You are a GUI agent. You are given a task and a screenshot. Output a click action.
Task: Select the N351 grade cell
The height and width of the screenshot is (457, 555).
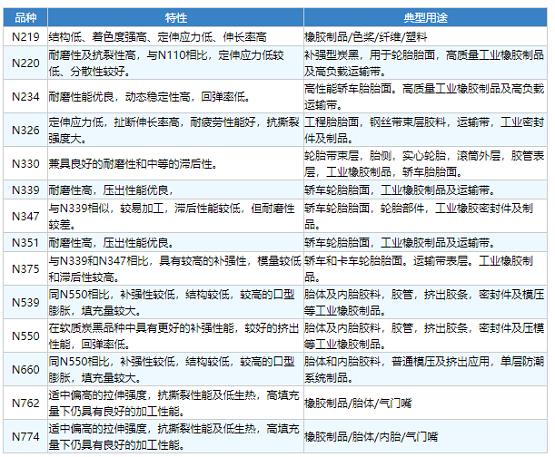point(25,242)
